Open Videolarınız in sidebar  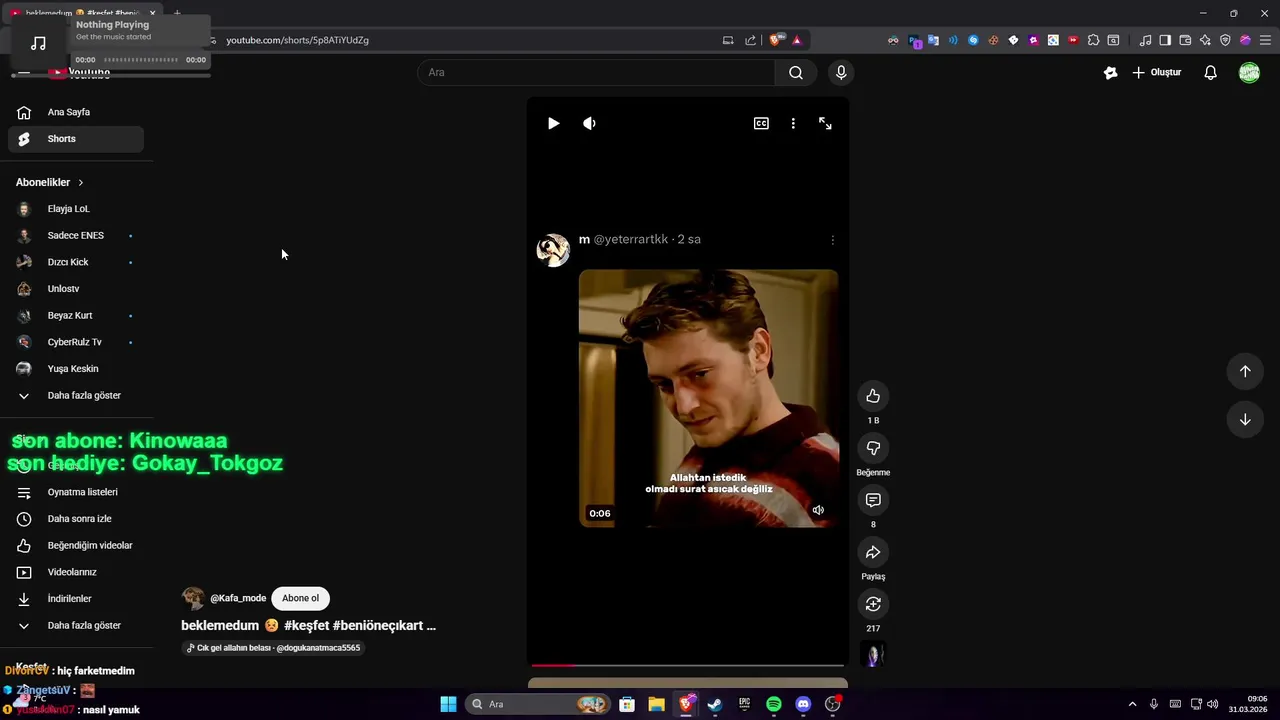pos(76,572)
